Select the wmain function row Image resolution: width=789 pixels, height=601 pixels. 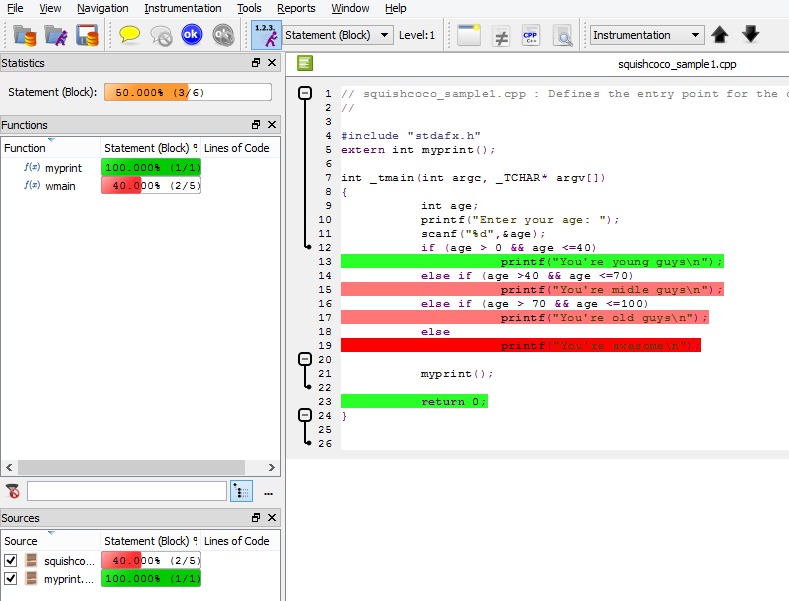coord(61,186)
